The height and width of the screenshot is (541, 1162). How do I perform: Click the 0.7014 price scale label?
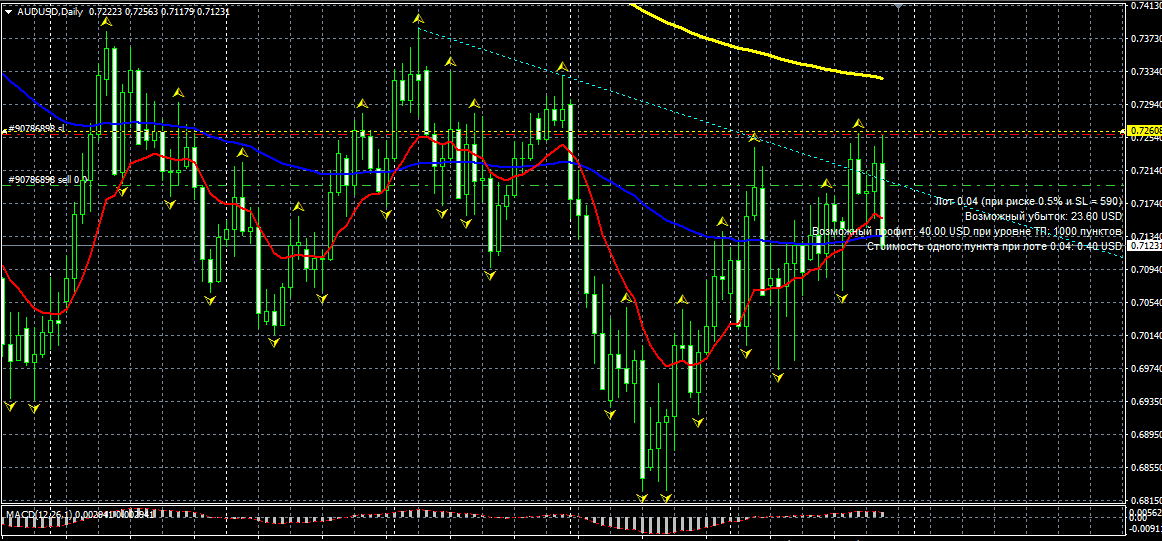[x=1146, y=336]
